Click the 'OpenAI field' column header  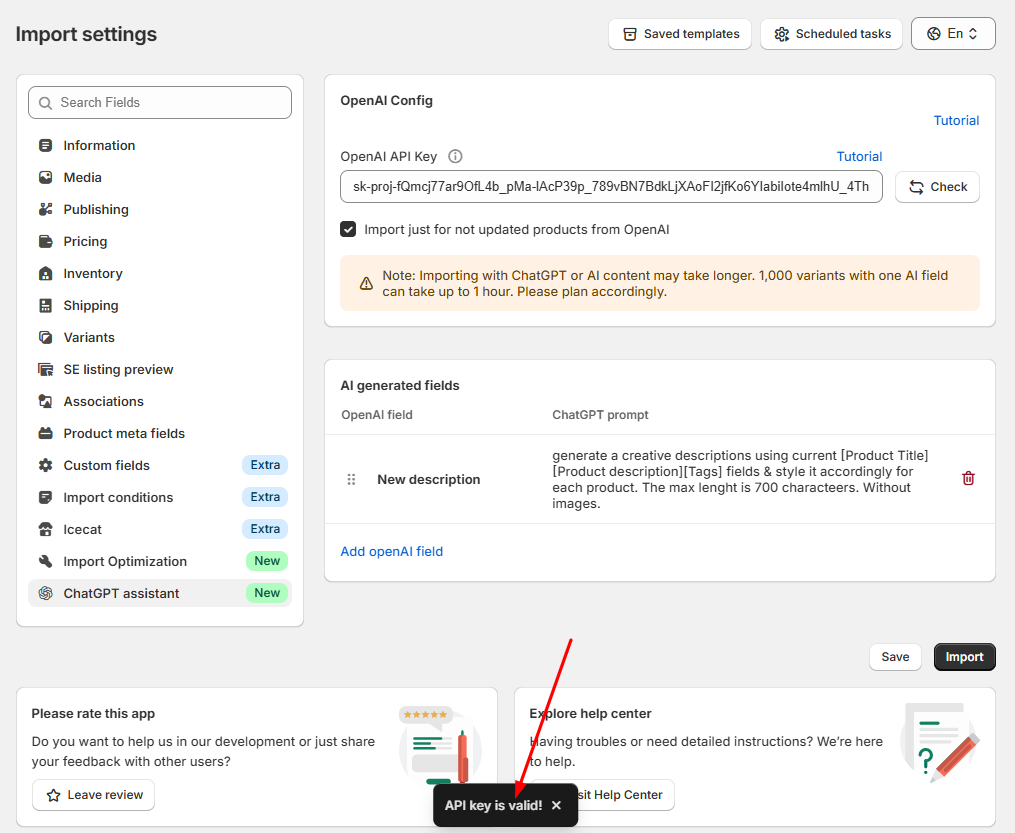click(377, 415)
